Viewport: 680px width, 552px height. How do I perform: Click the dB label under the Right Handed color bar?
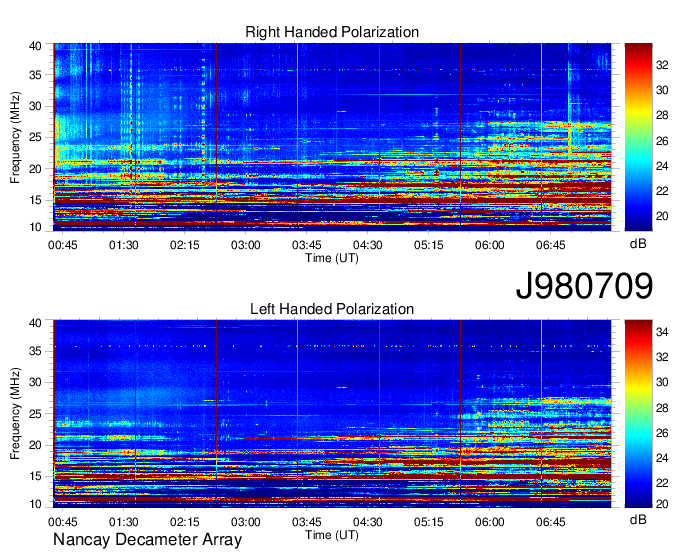(x=638, y=244)
